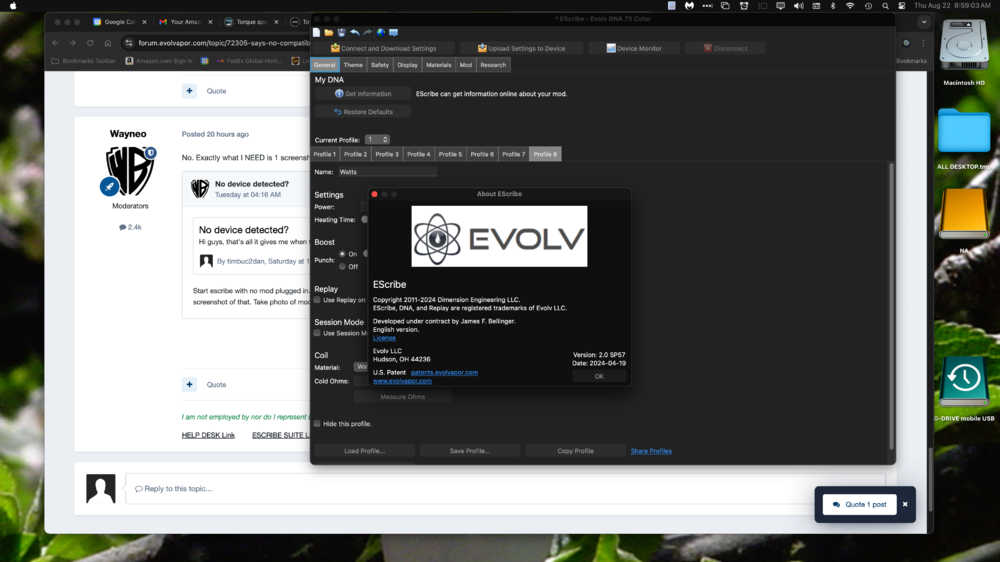
Task: Open Macintosh HD drive on desktop
Action: tap(964, 52)
